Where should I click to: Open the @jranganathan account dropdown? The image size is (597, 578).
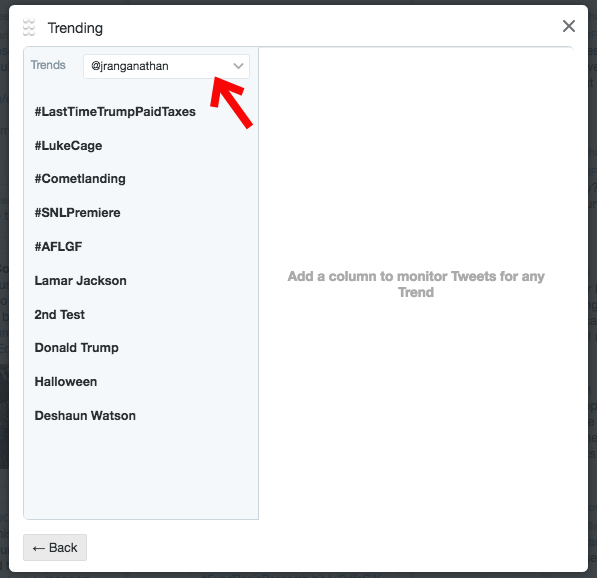166,67
